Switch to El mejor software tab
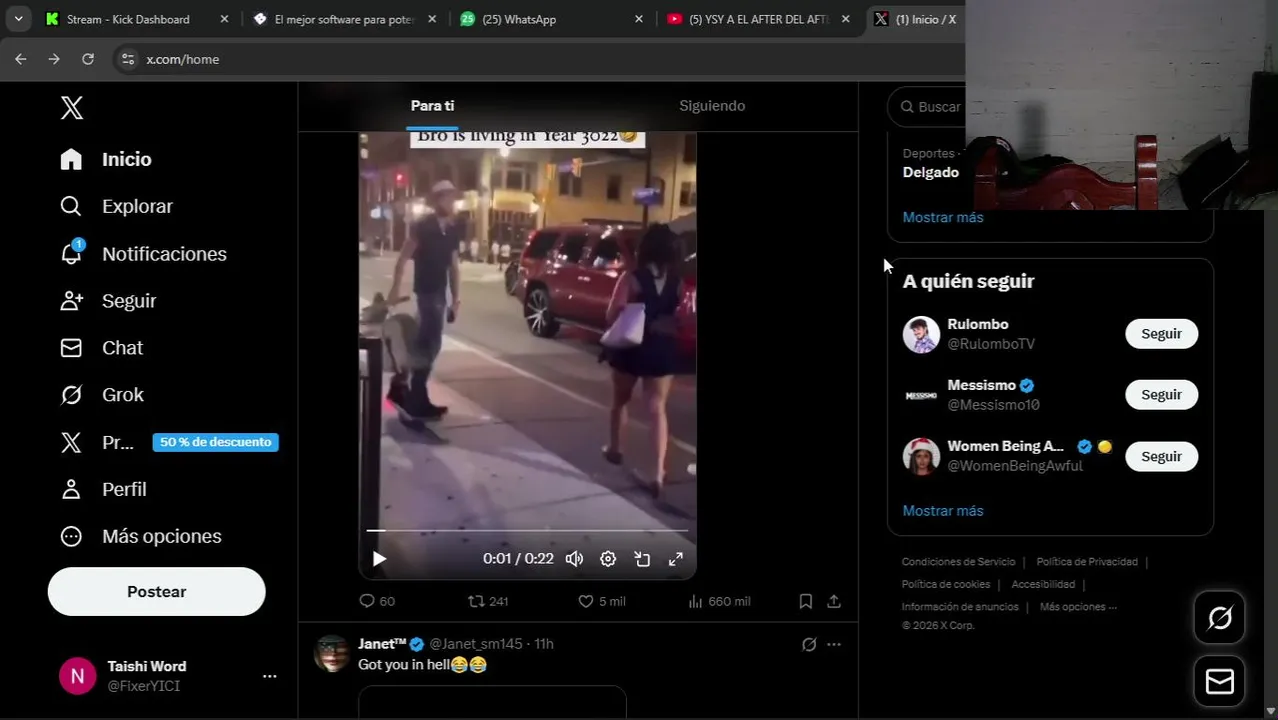Image resolution: width=1278 pixels, height=720 pixels. point(344,19)
